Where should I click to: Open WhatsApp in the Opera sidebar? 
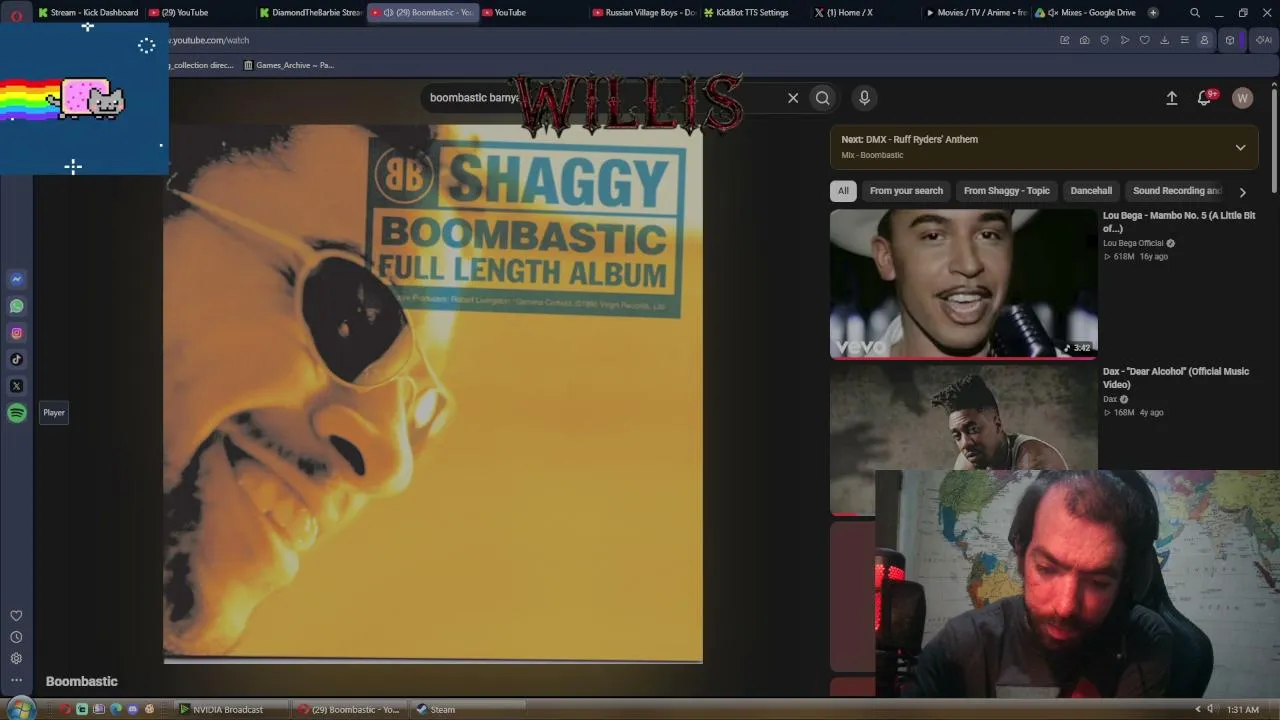(16, 306)
